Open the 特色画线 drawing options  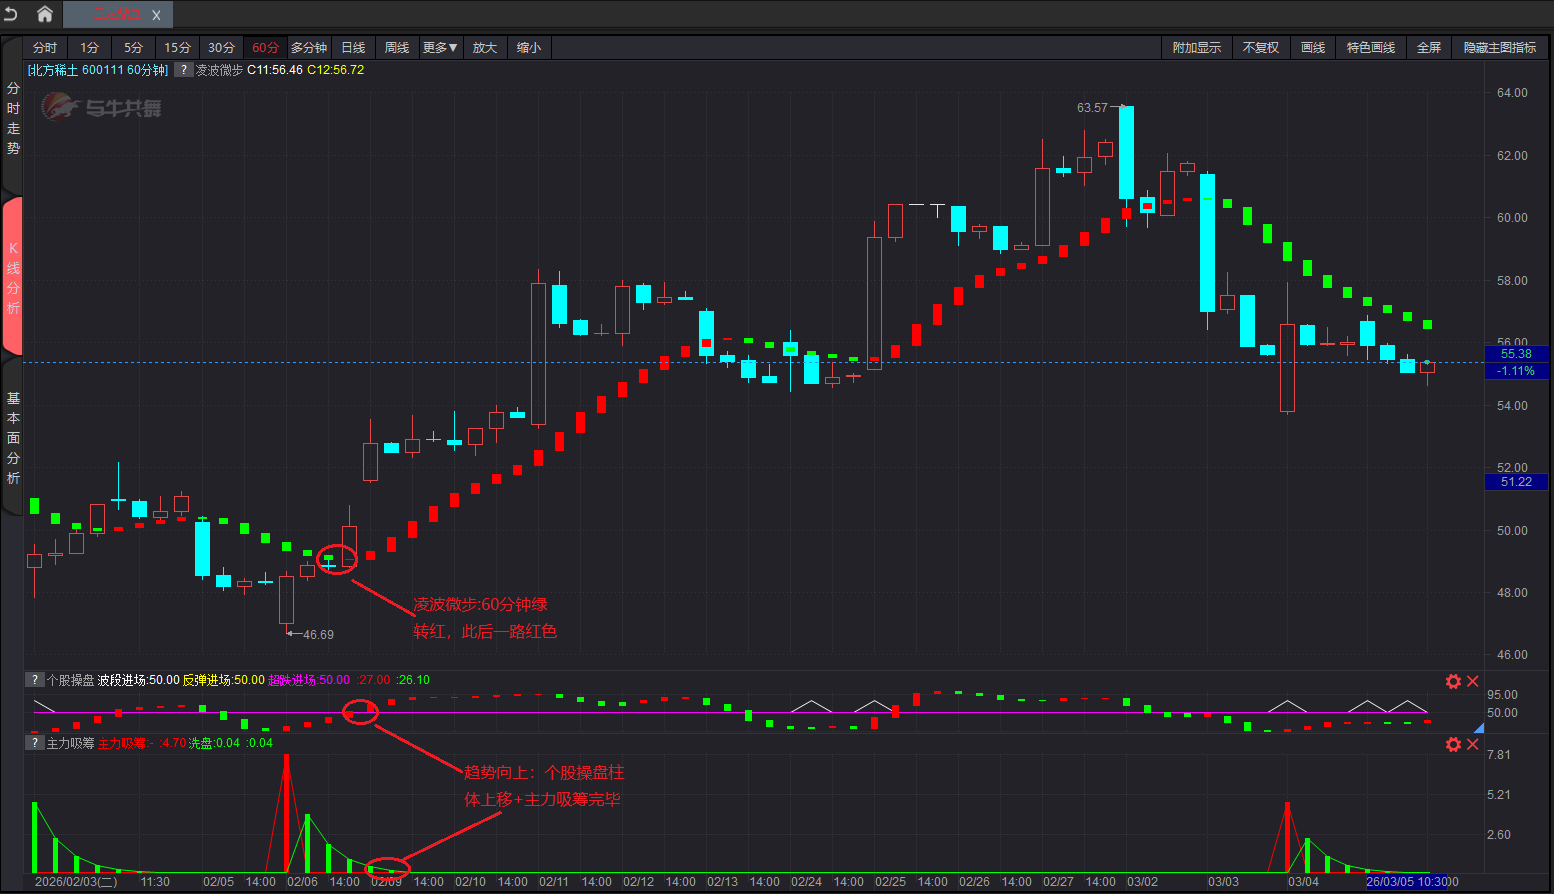pos(1370,48)
